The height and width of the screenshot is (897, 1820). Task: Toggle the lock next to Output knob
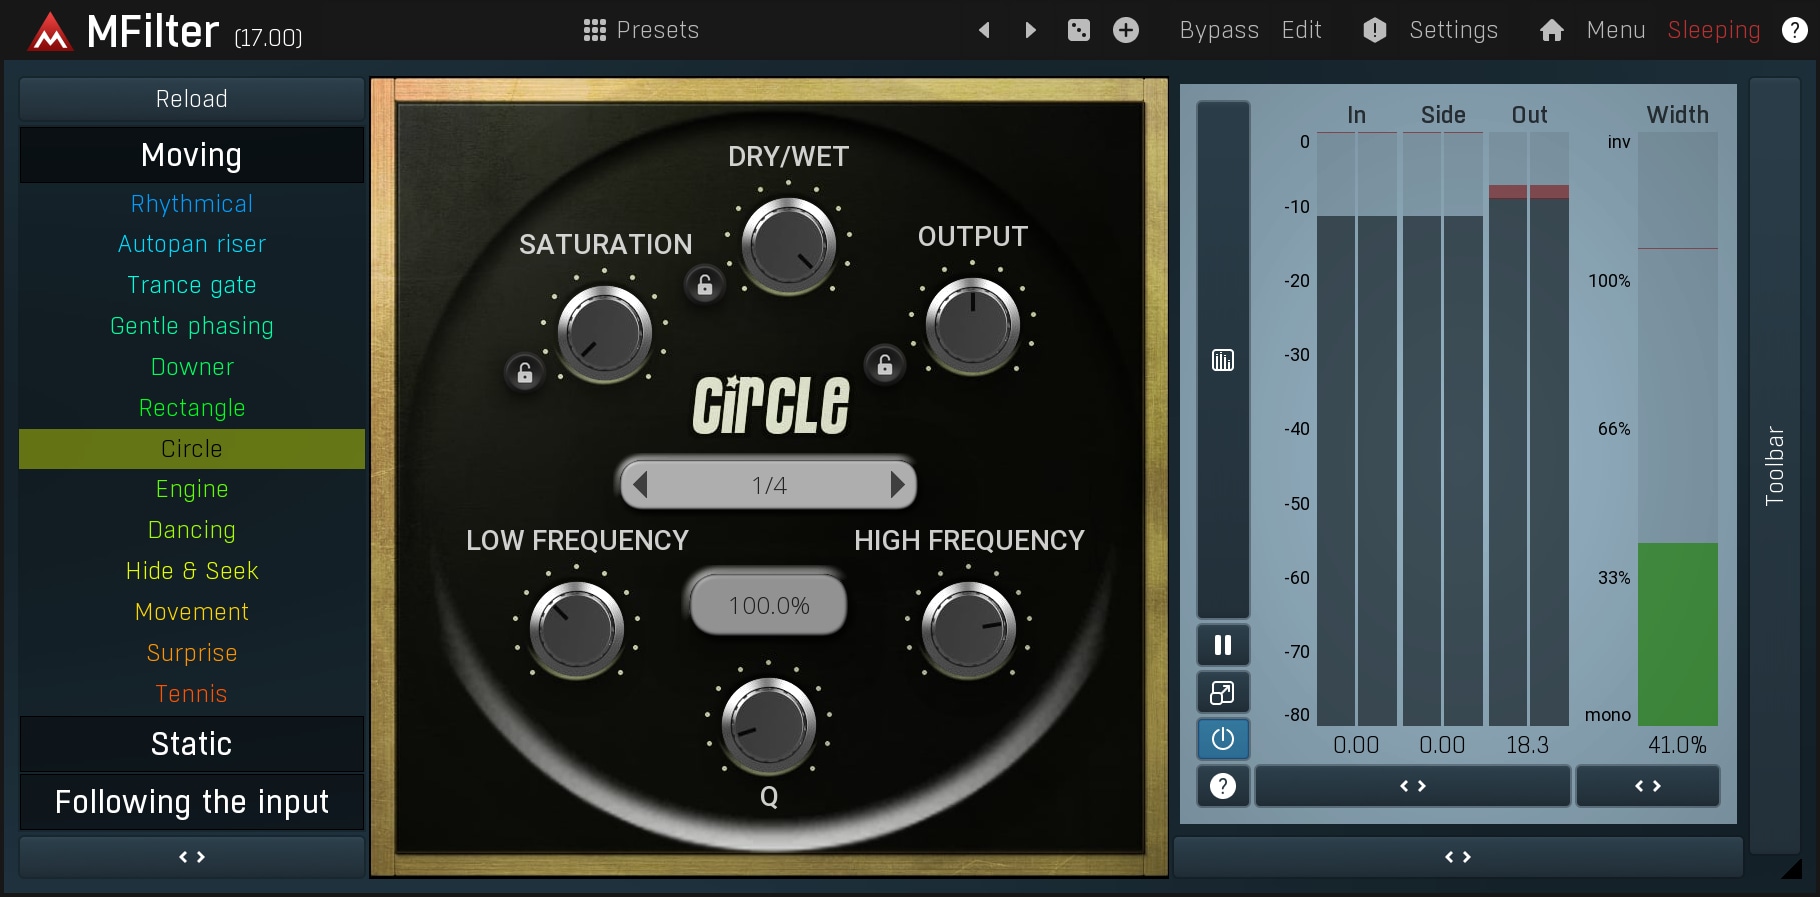(x=885, y=365)
